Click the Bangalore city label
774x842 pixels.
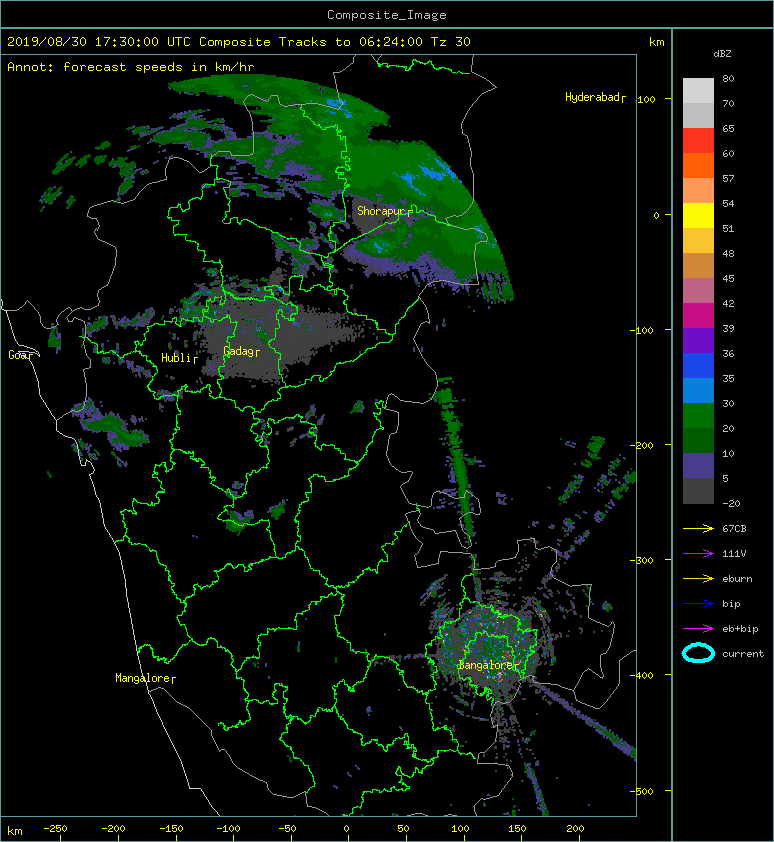click(487, 665)
